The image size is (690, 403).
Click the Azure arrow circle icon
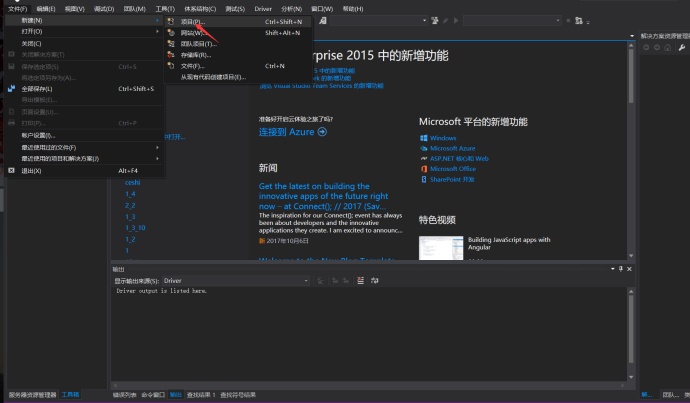pyautogui.click(x=322, y=132)
